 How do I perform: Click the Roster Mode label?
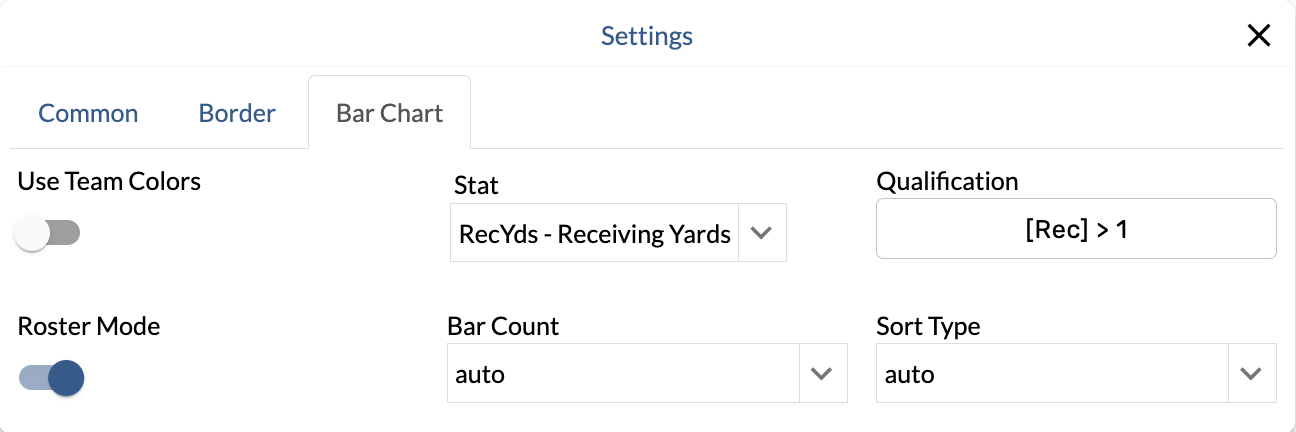pos(89,325)
